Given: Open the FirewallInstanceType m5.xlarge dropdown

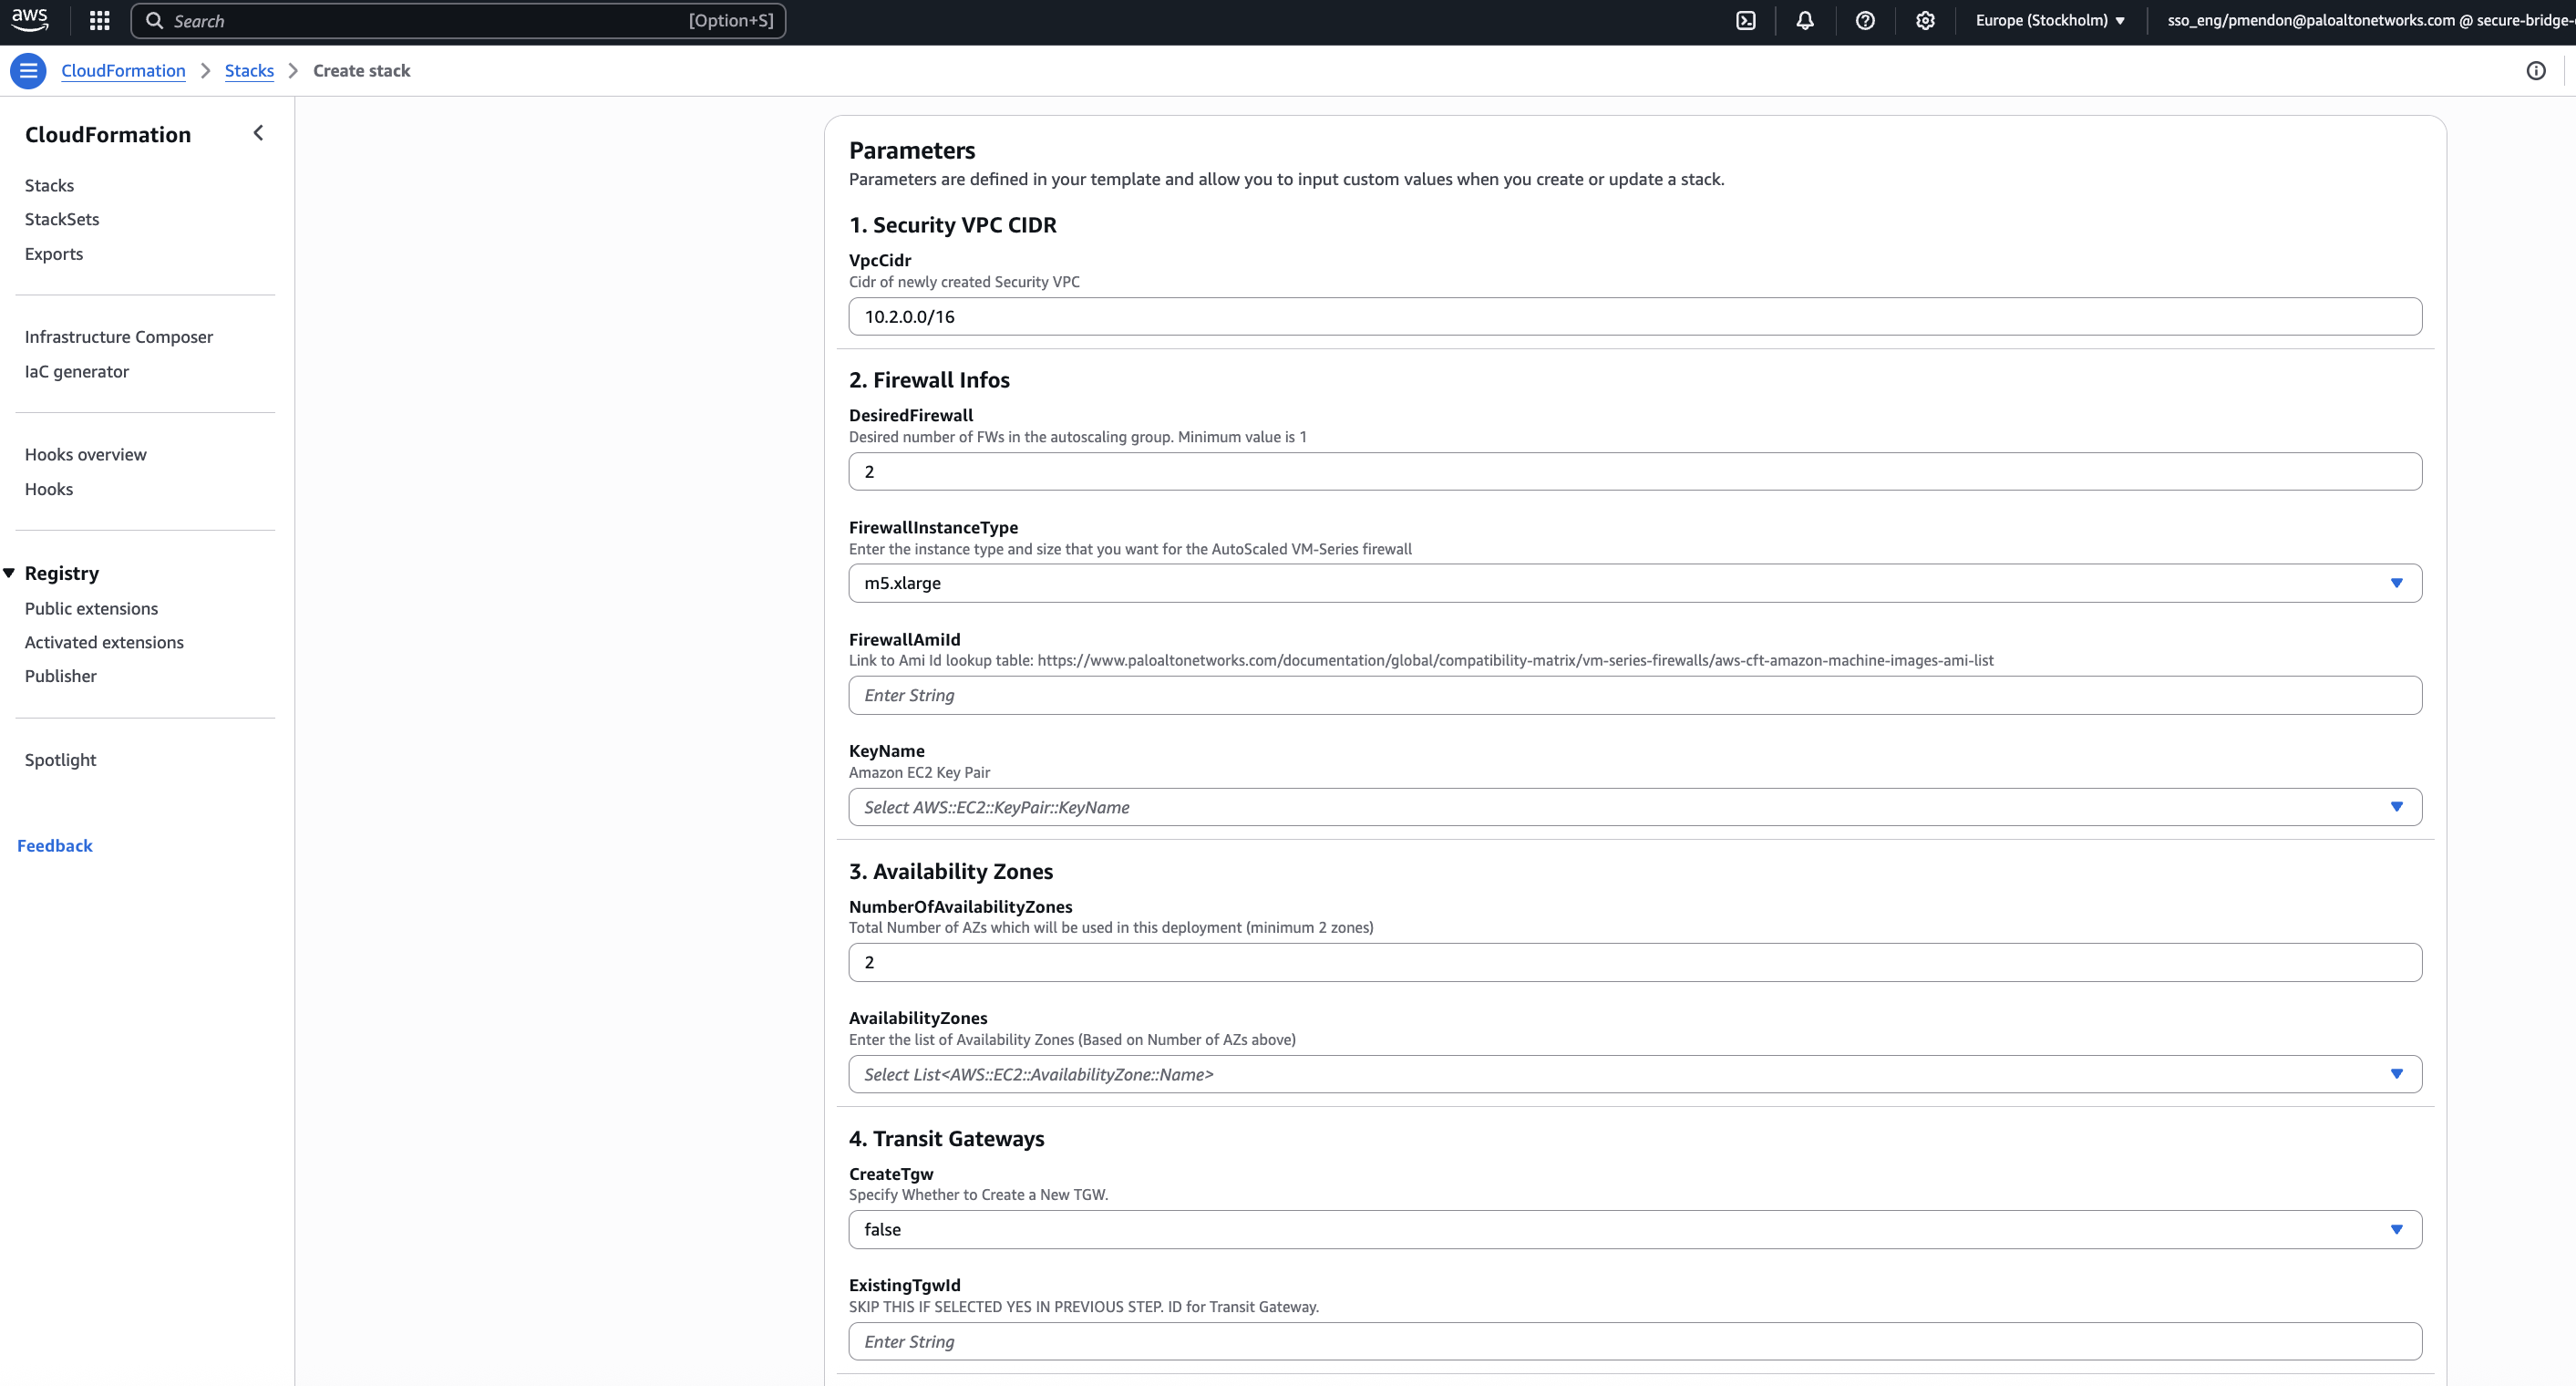Looking at the screenshot, I should pyautogui.click(x=1634, y=583).
